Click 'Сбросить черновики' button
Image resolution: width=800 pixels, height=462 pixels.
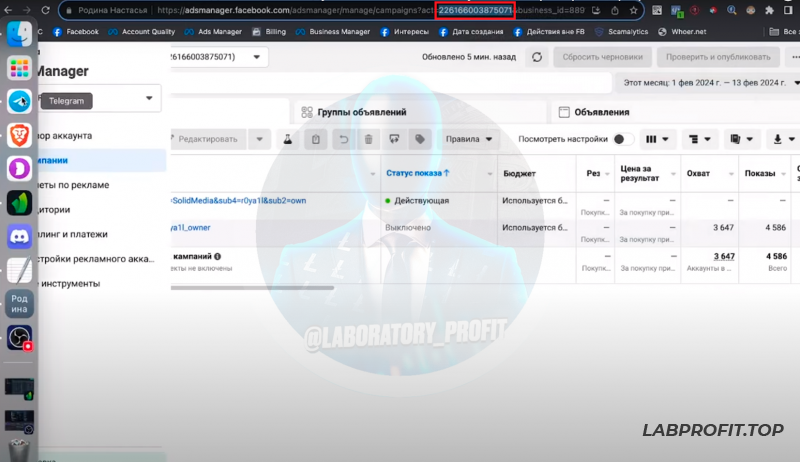click(x=603, y=57)
